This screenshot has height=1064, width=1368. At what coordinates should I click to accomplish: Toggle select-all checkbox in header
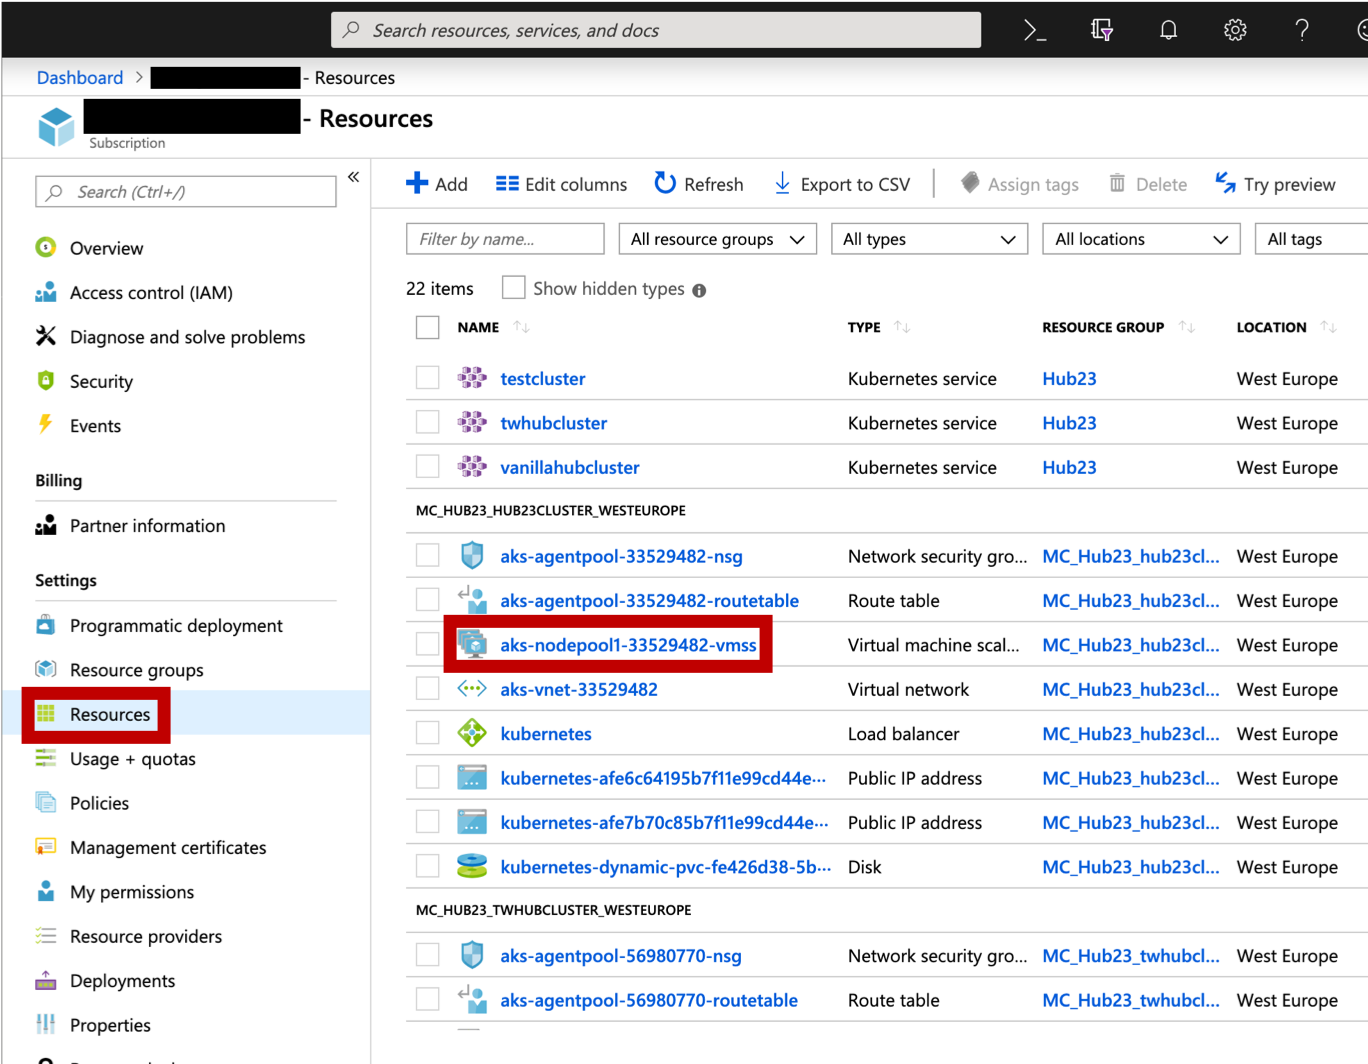pos(428,327)
